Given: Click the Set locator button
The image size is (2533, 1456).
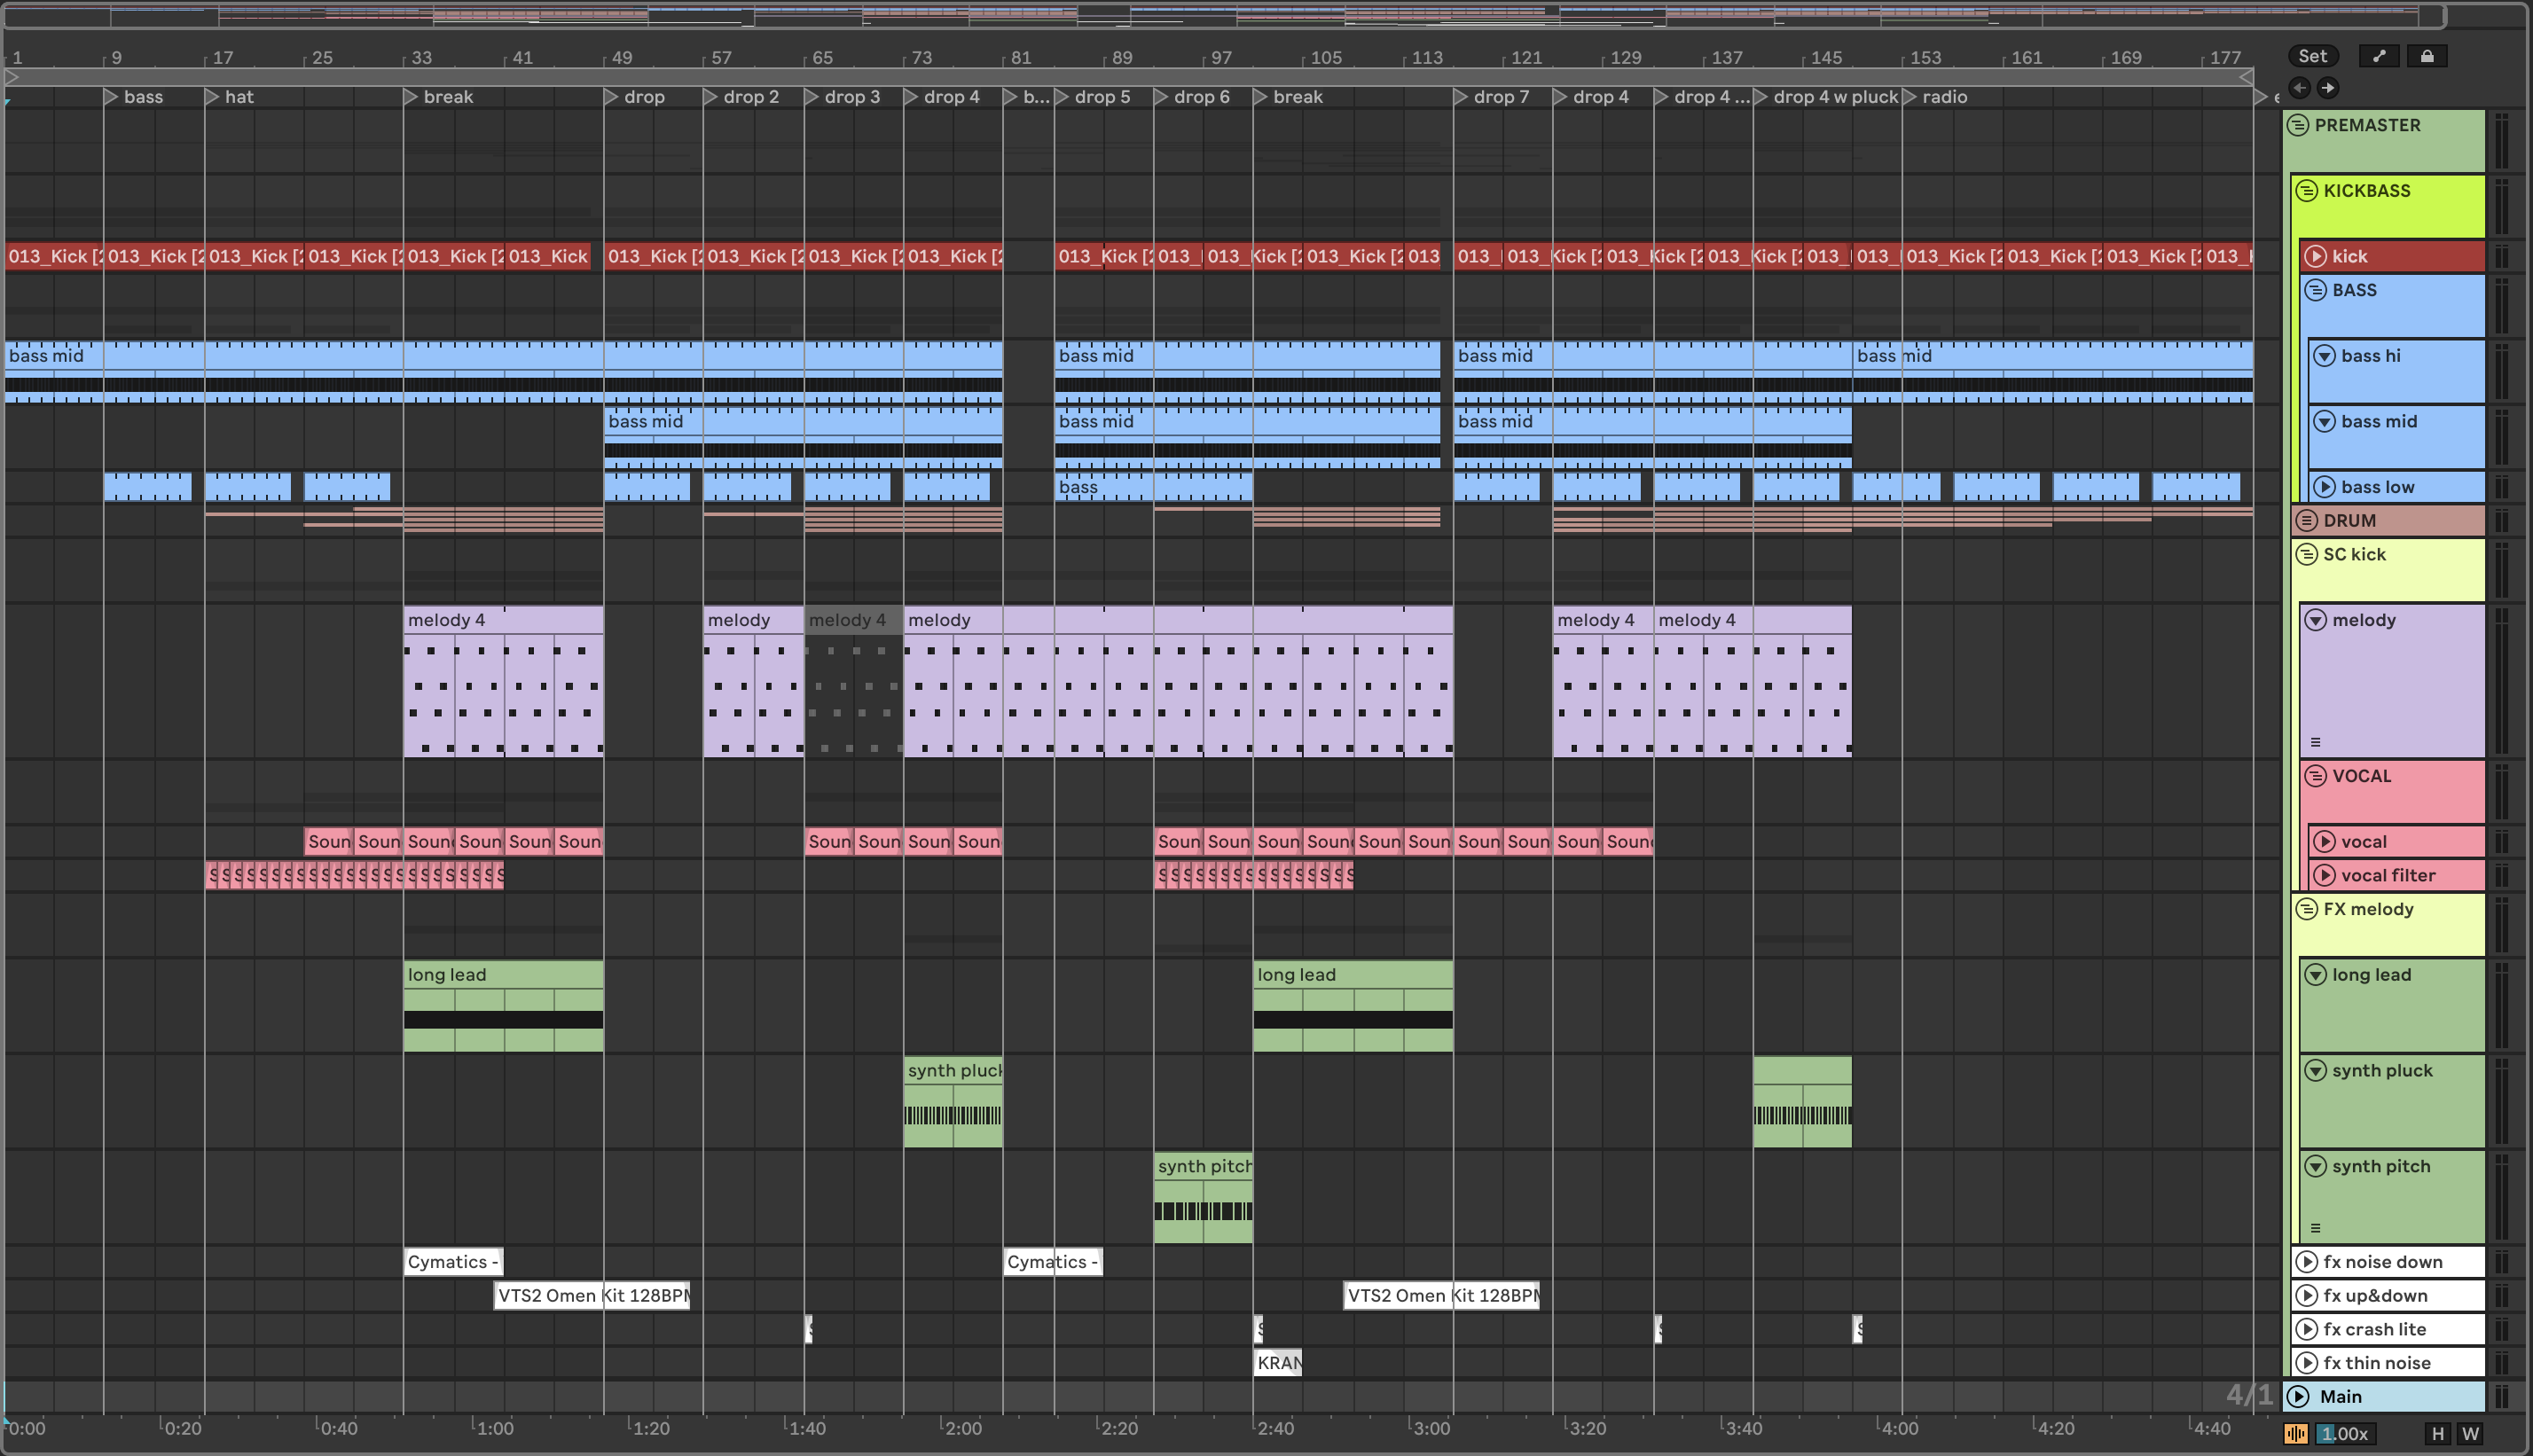Looking at the screenshot, I should click(x=2312, y=56).
